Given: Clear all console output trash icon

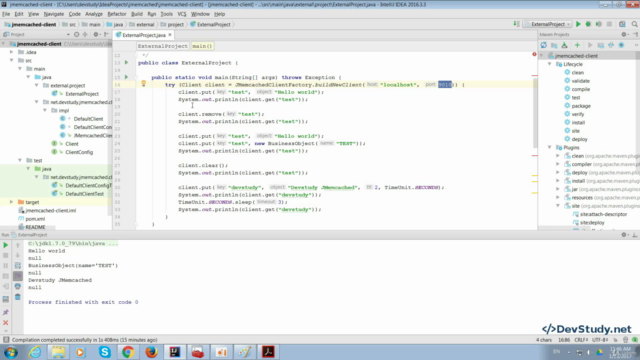Looking at the screenshot, I should (x=18, y=297).
